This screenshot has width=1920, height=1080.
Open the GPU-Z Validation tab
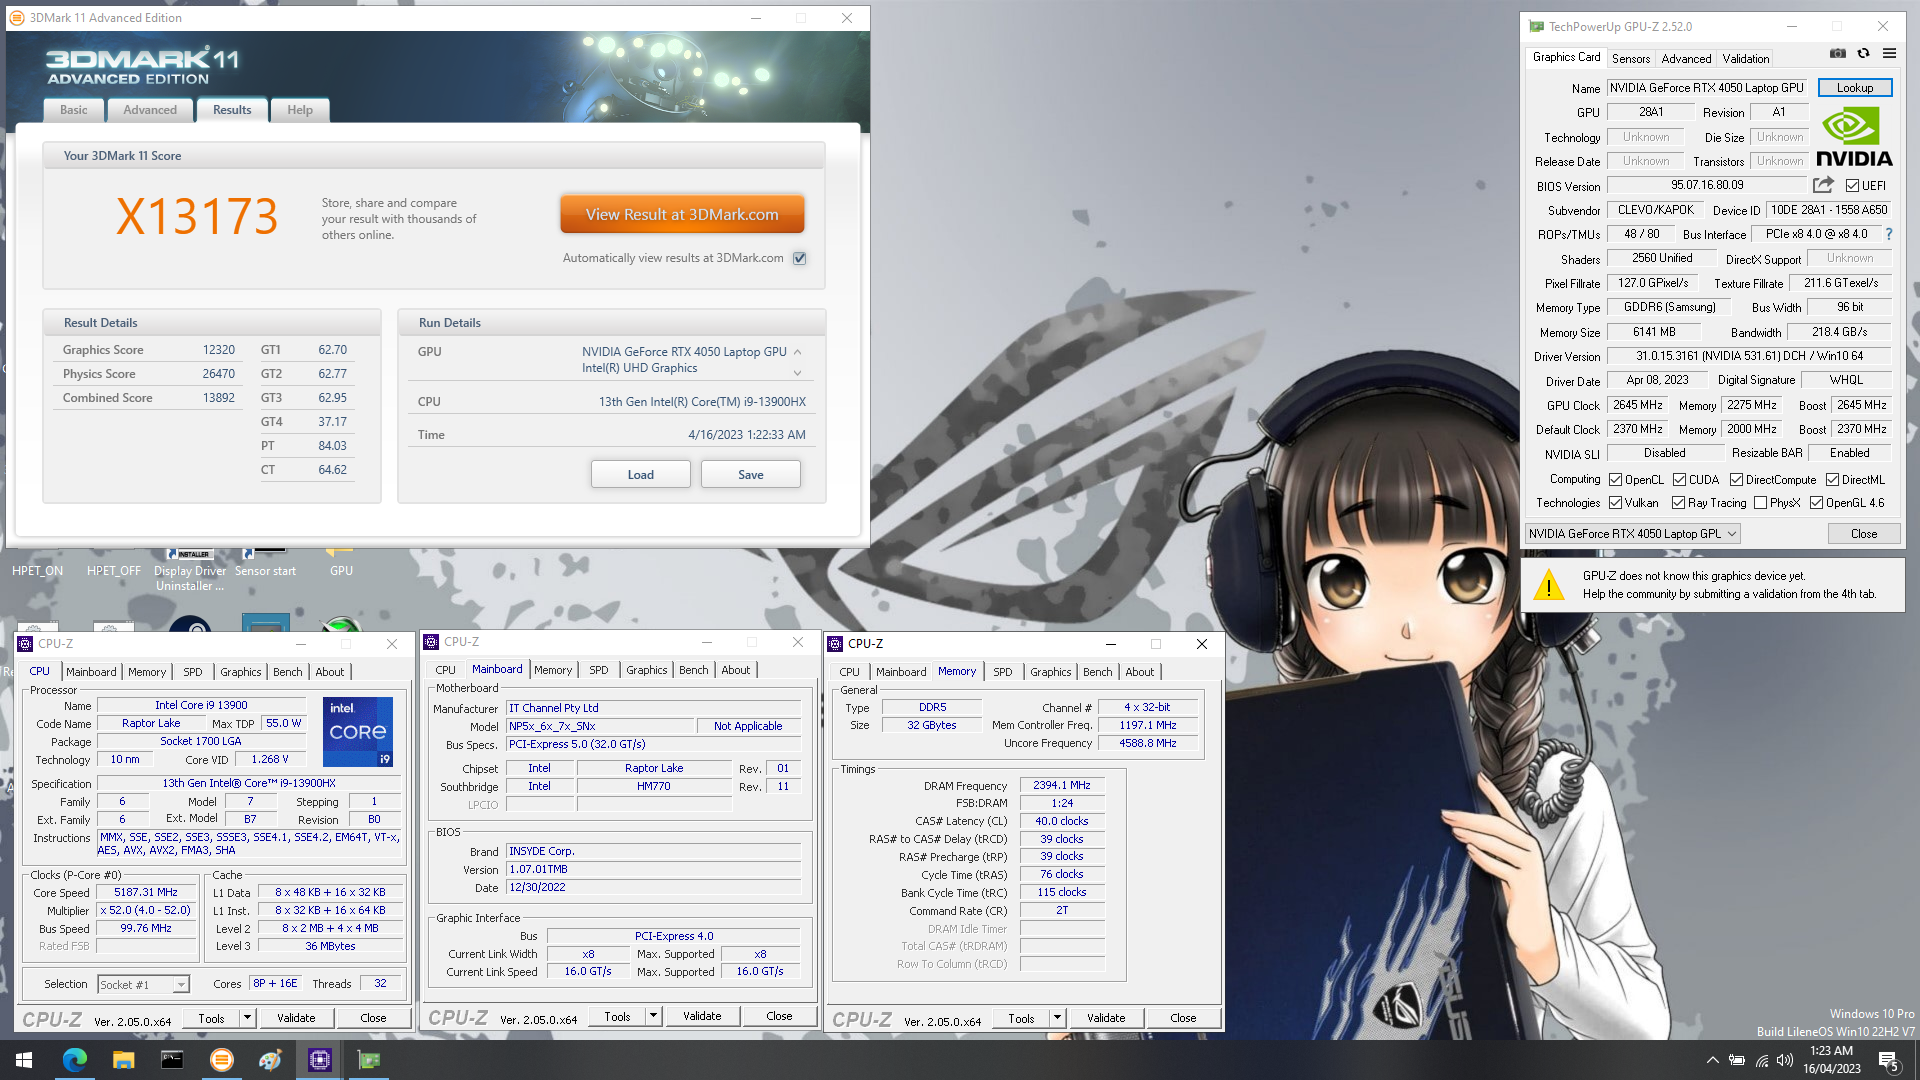[x=1746, y=59]
